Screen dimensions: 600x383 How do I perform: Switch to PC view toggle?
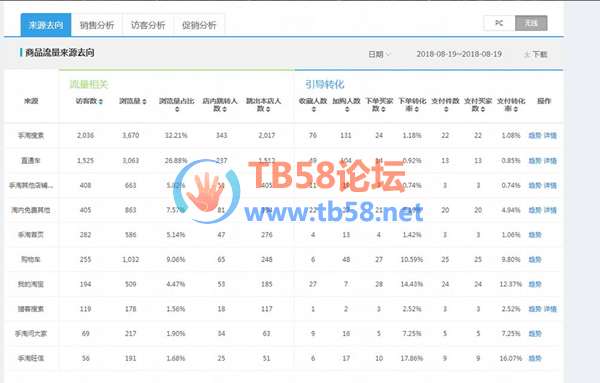coord(499,23)
